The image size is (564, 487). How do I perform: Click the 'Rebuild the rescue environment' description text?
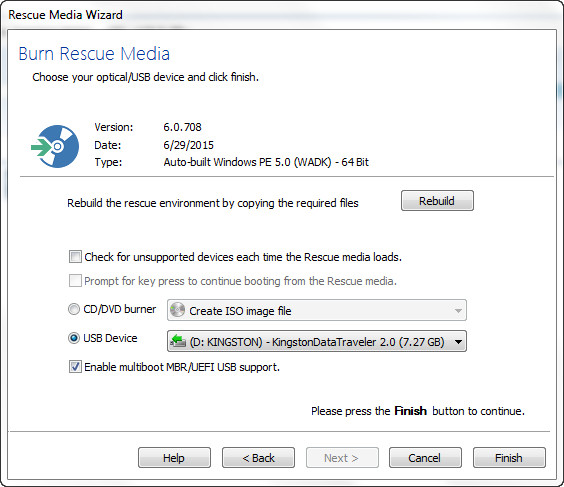(x=213, y=203)
